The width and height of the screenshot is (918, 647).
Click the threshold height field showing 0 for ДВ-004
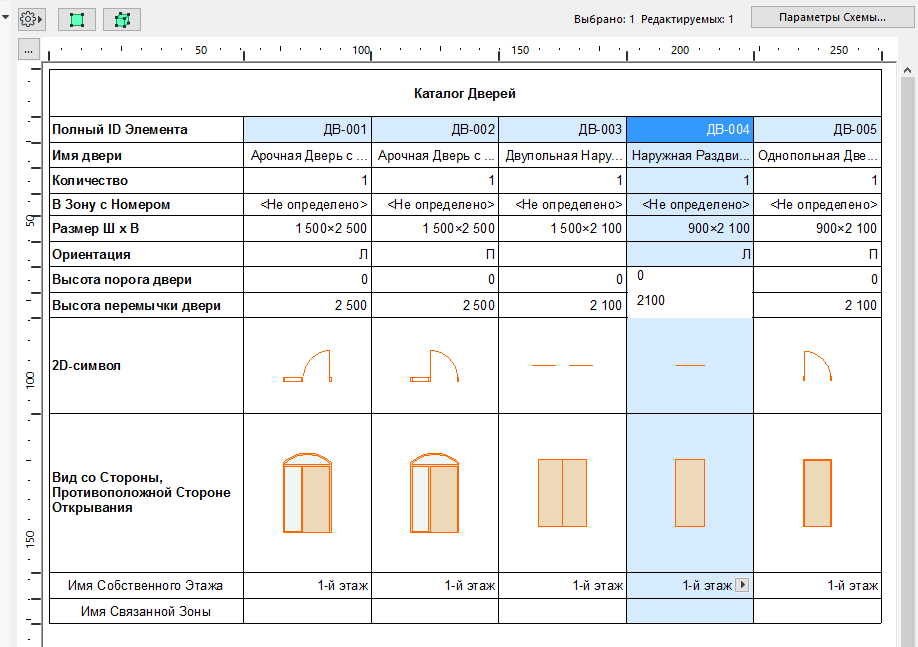[x=690, y=276]
